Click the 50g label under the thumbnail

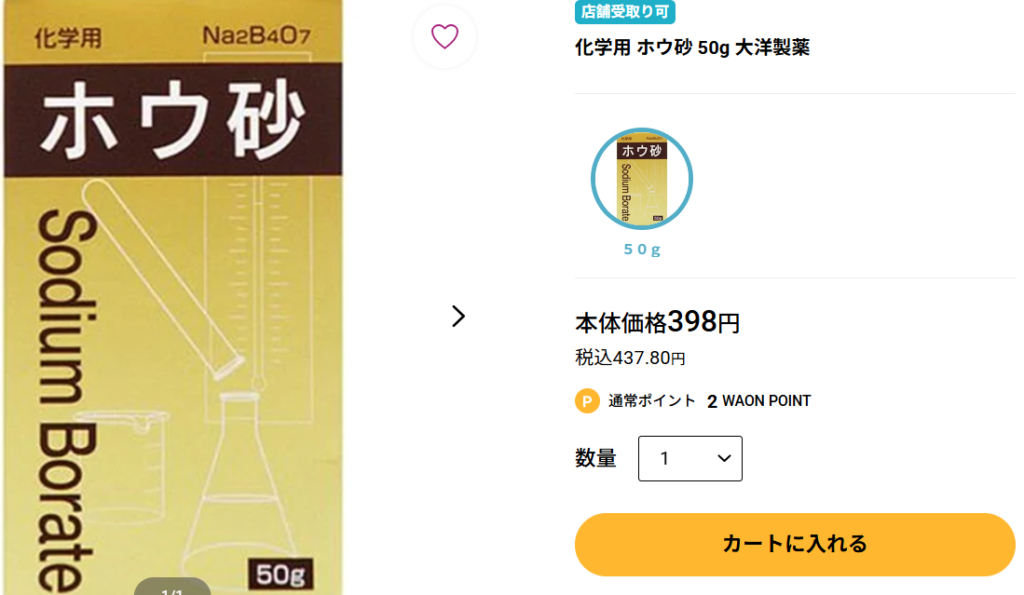[x=642, y=249]
